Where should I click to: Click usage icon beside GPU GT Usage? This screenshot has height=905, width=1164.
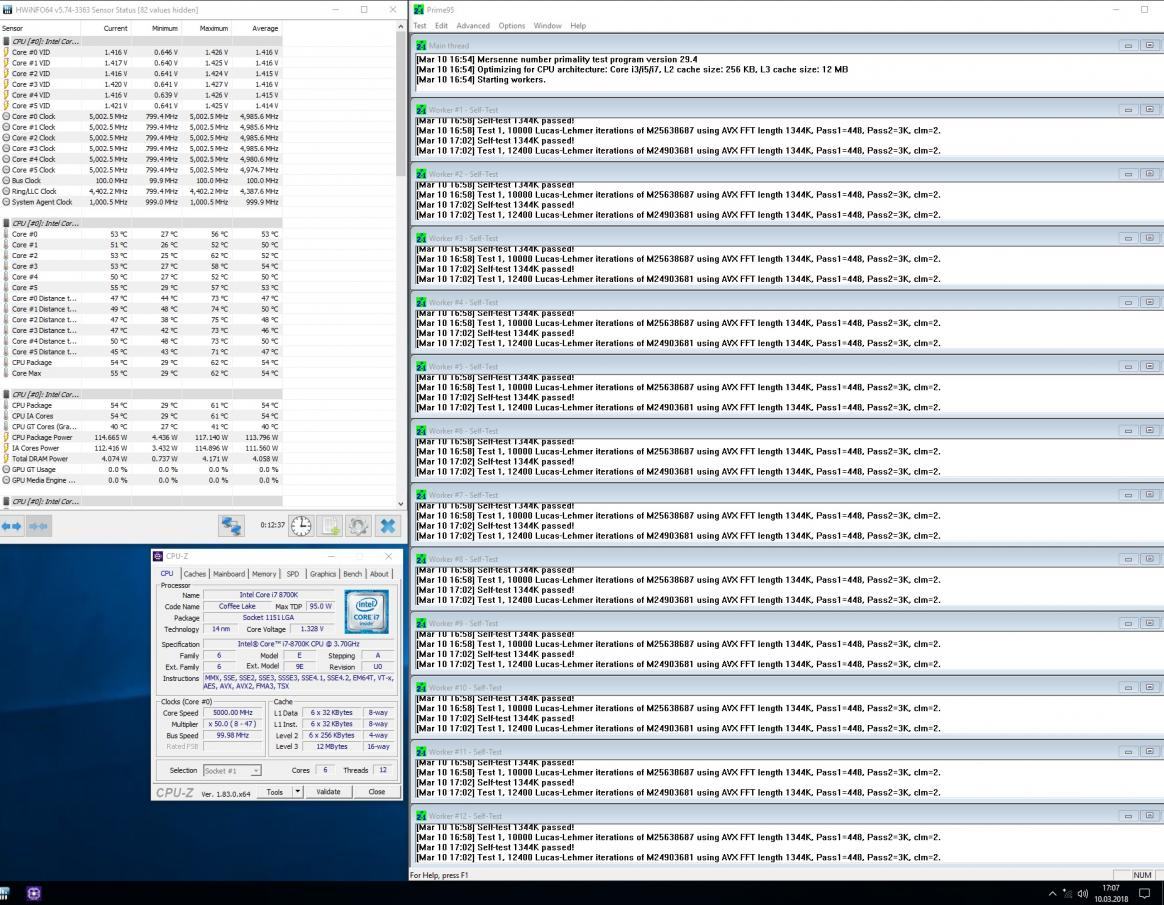point(6,470)
